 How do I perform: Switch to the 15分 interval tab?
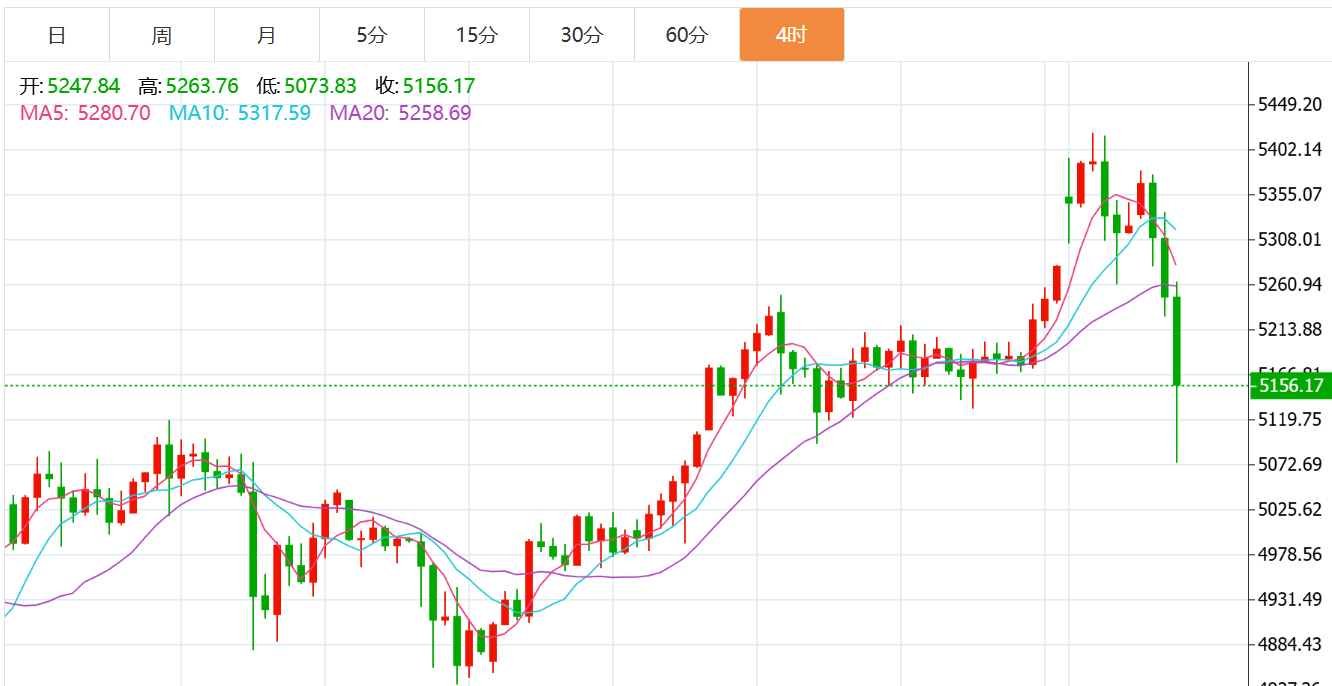pyautogui.click(x=477, y=35)
